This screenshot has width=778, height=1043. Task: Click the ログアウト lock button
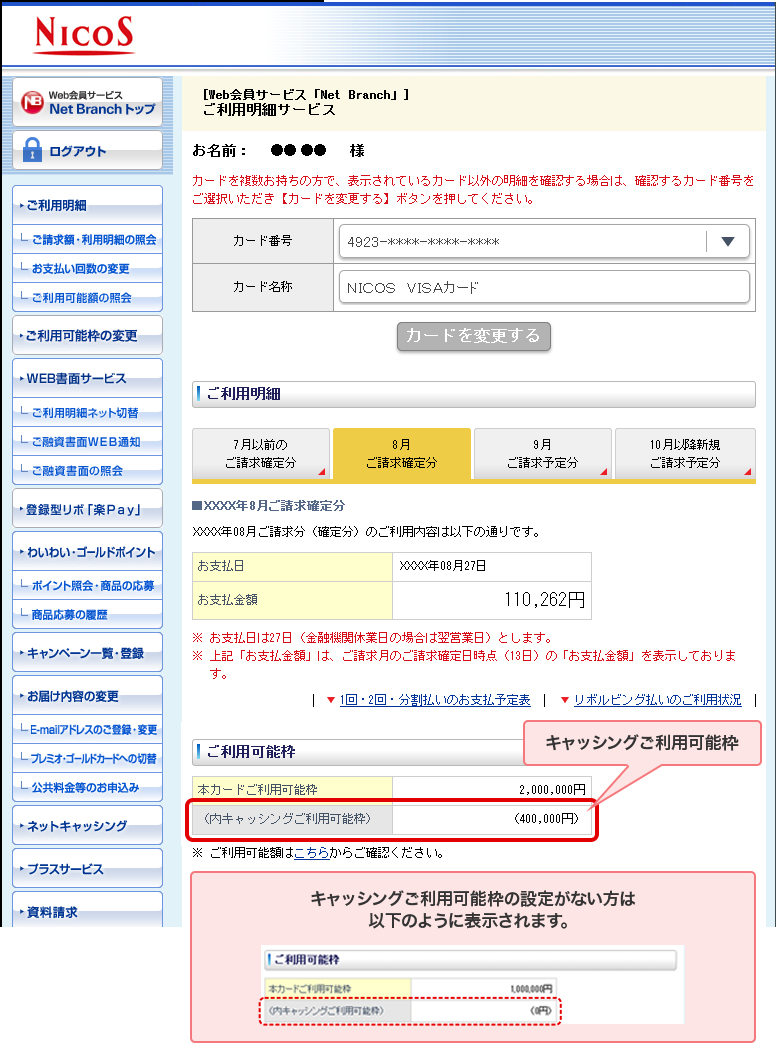coord(87,151)
